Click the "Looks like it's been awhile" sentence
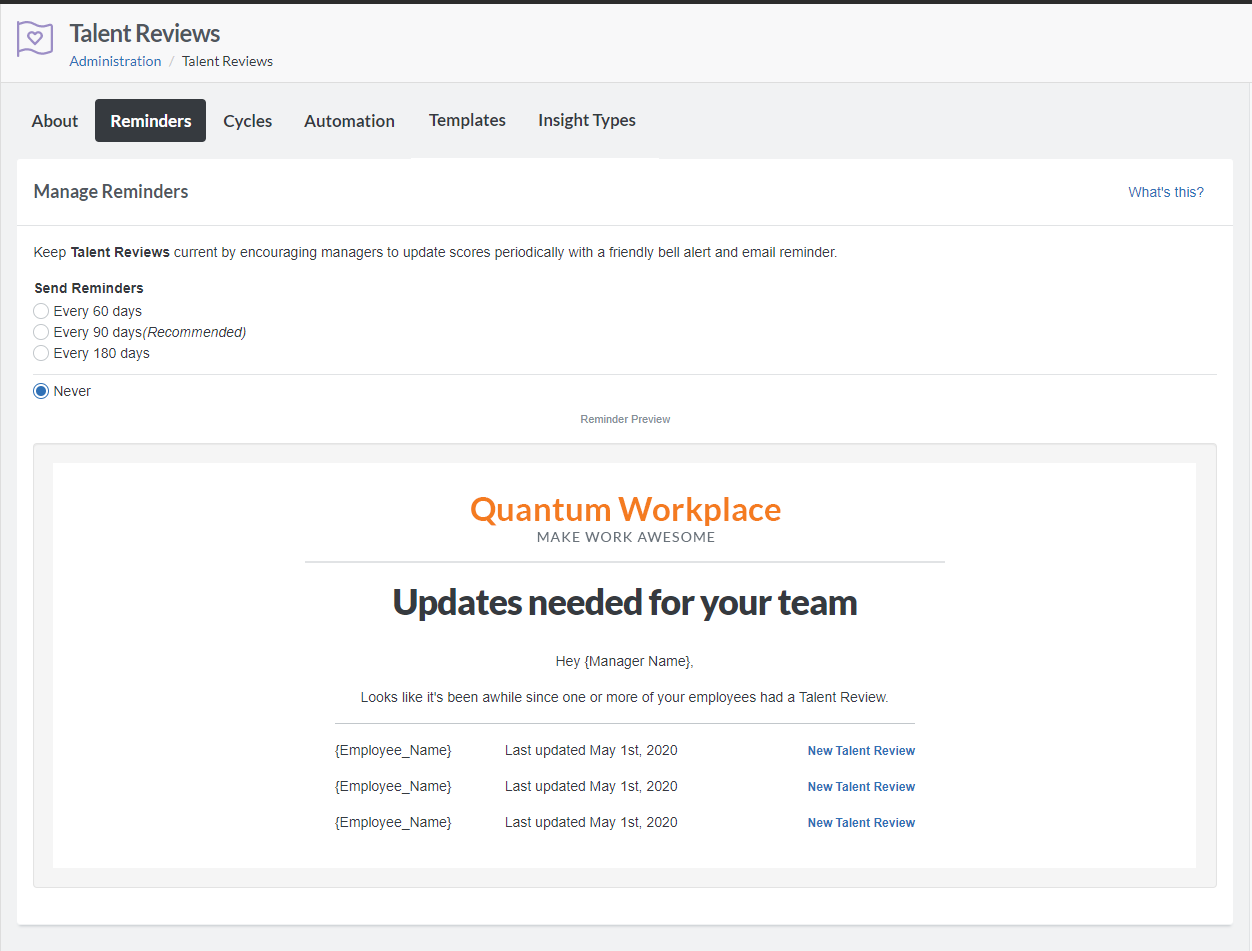Viewport: 1252px width, 951px height. pos(625,697)
